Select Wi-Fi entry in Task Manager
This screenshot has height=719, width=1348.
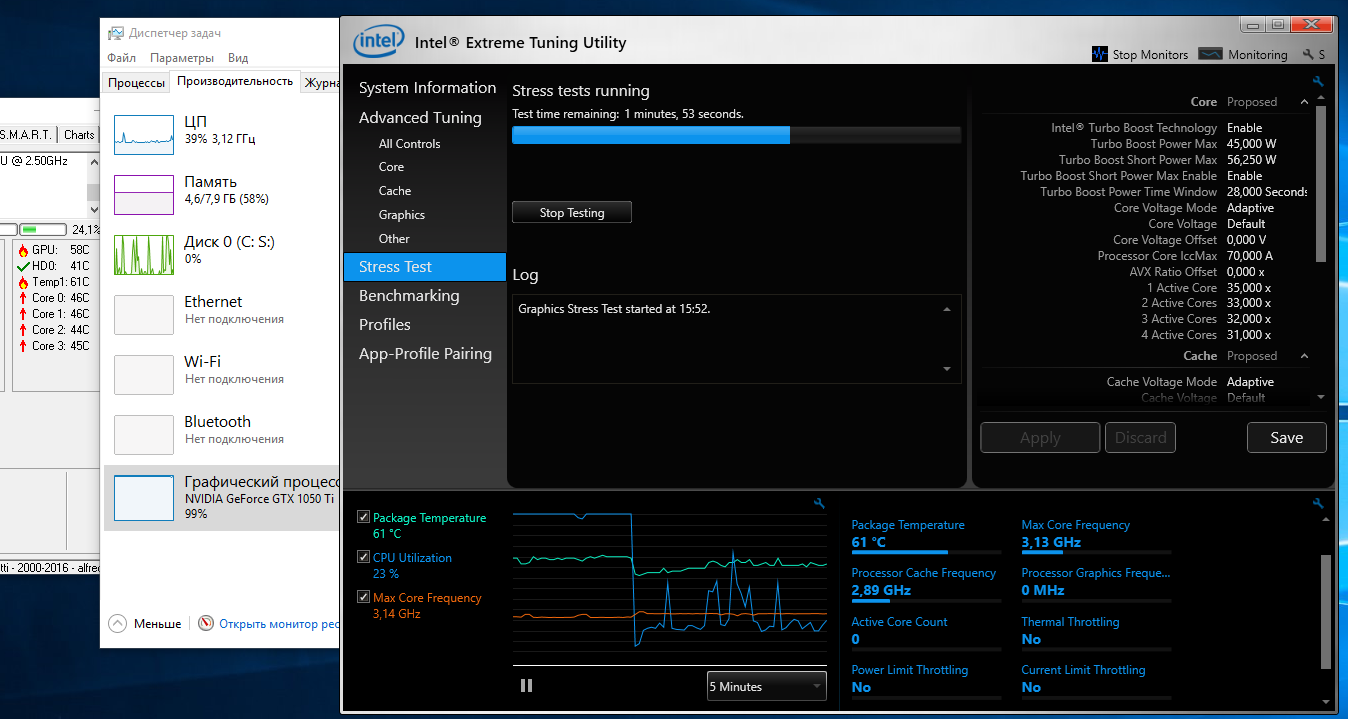click(220, 374)
